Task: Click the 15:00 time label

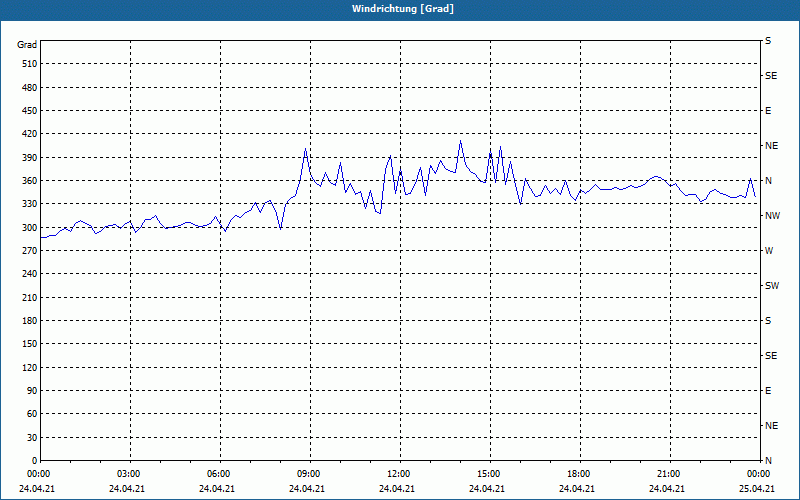Action: (488, 474)
